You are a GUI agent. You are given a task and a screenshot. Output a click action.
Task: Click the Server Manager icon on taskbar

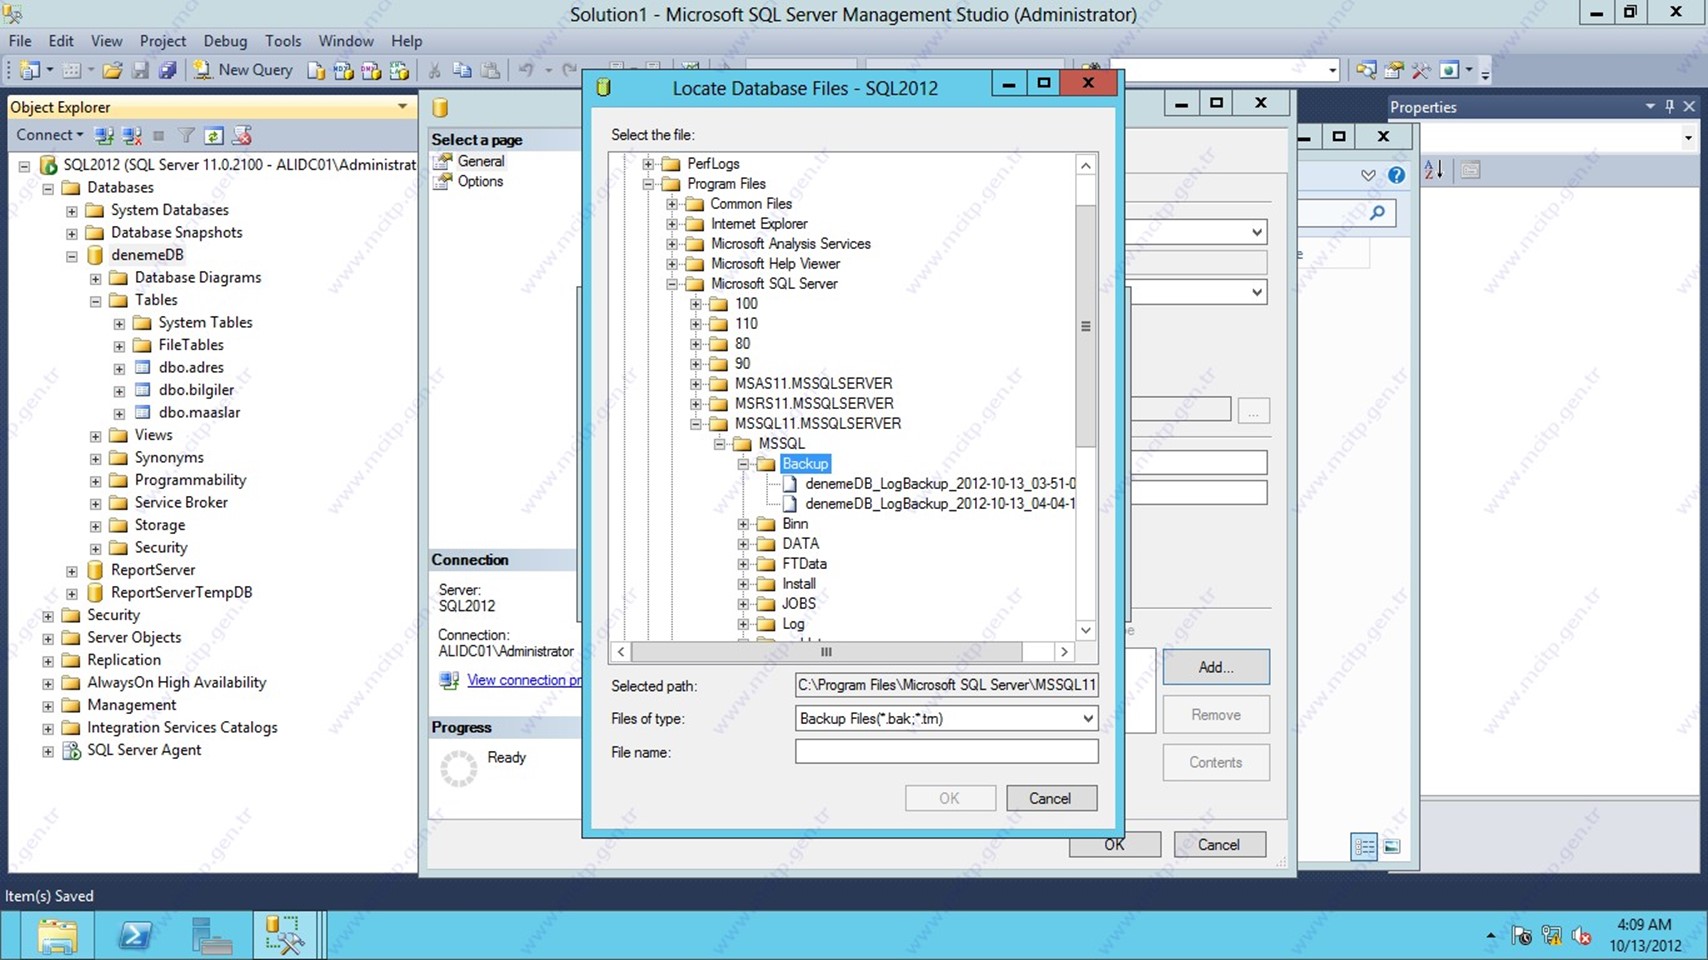(x=212, y=935)
